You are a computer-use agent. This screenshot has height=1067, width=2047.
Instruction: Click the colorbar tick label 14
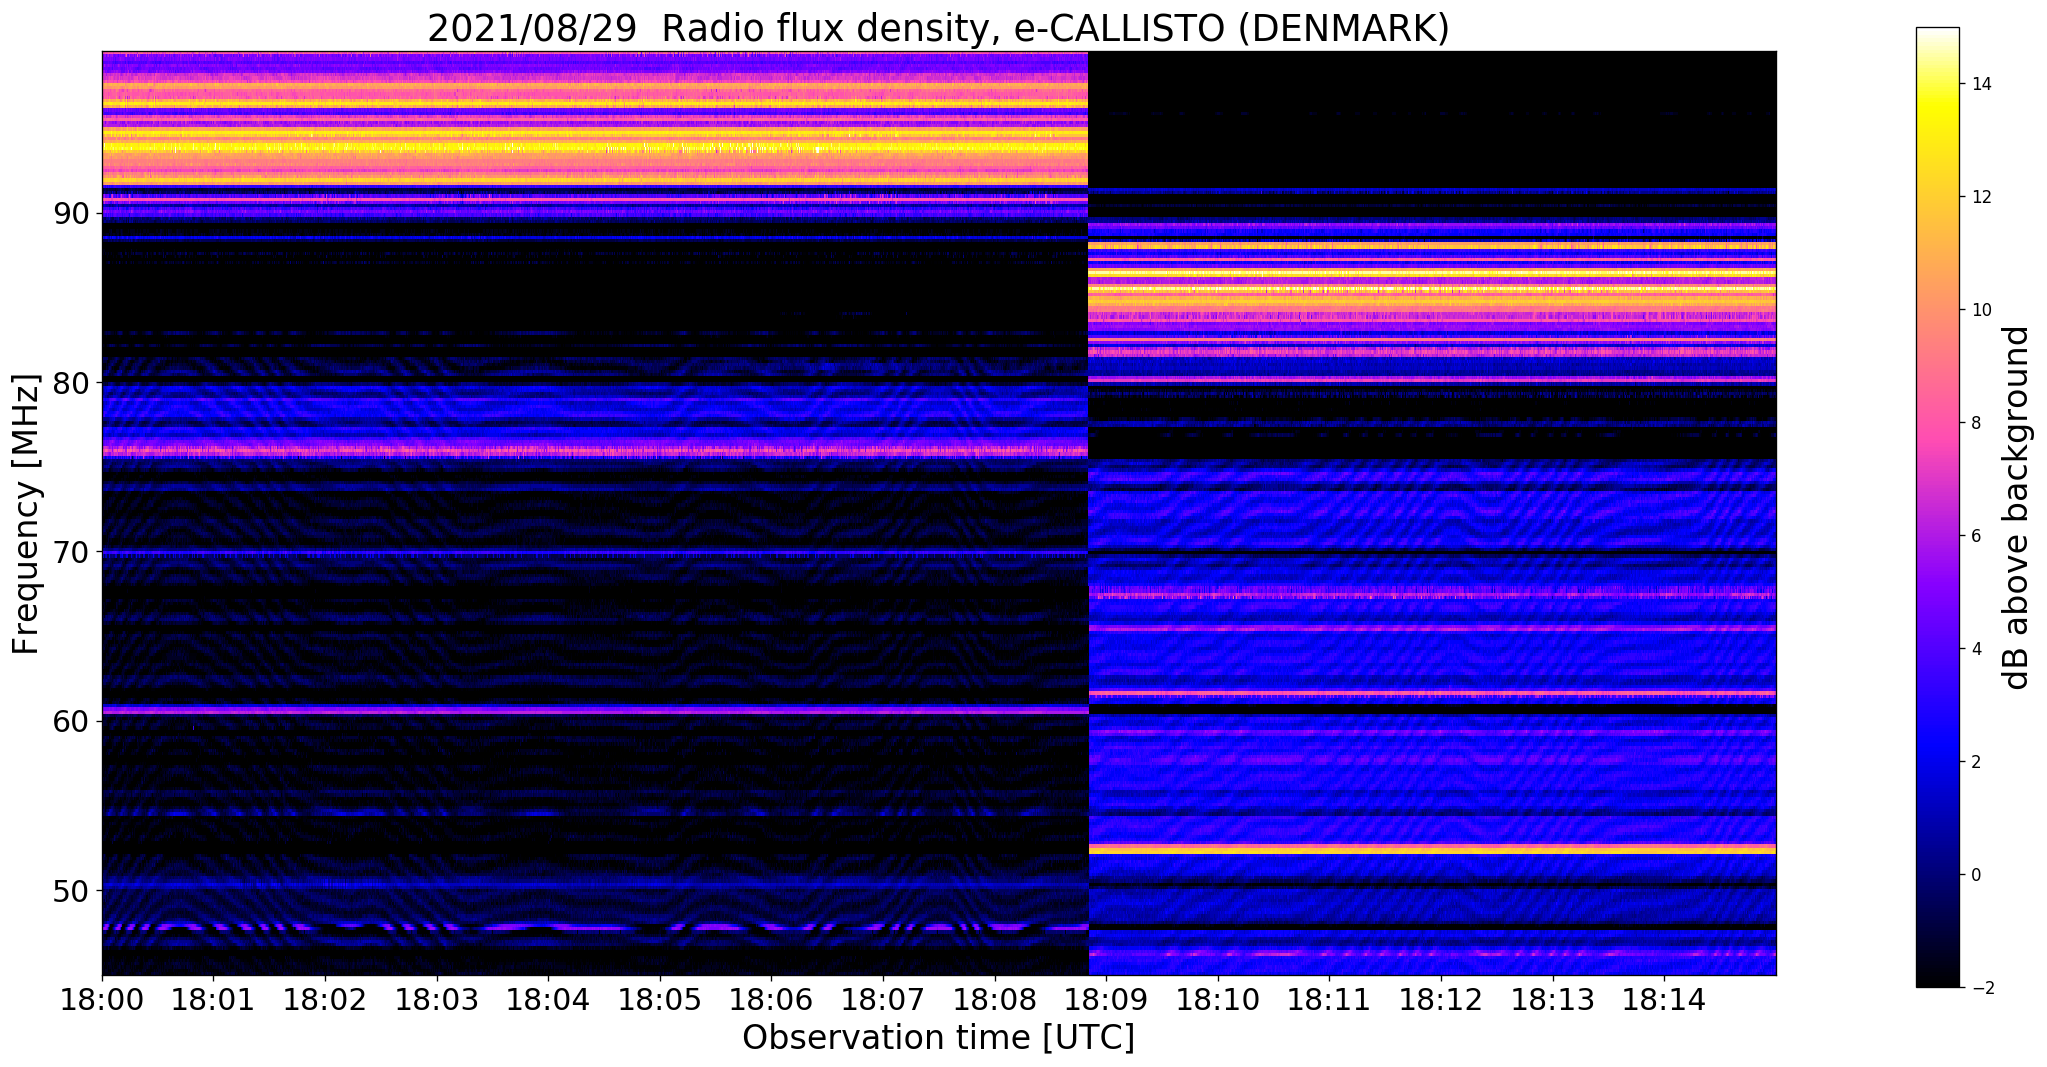1981,84
